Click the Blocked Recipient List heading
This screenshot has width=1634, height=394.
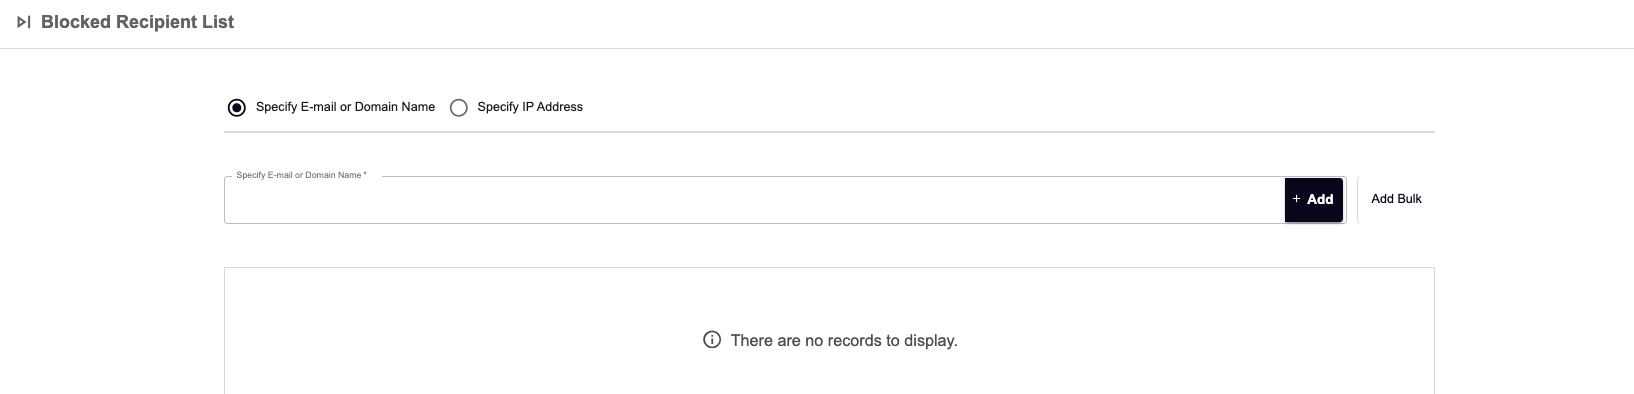pyautogui.click(x=137, y=22)
